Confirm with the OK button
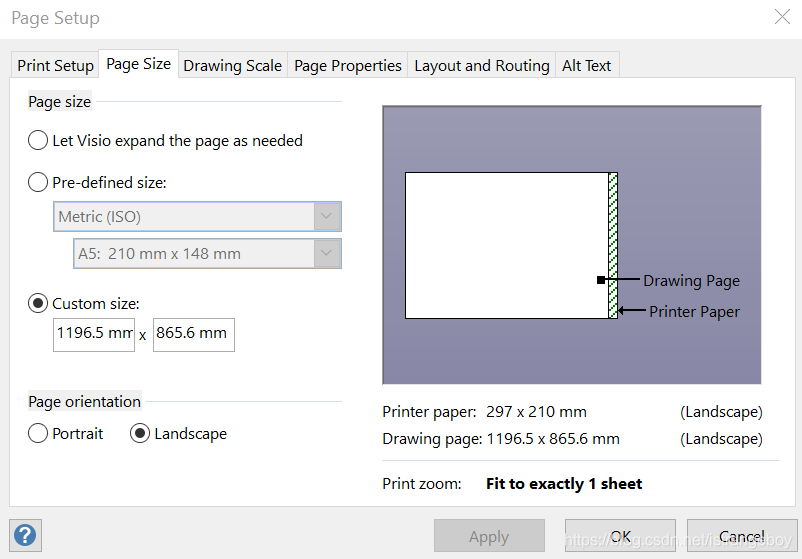 [620, 536]
